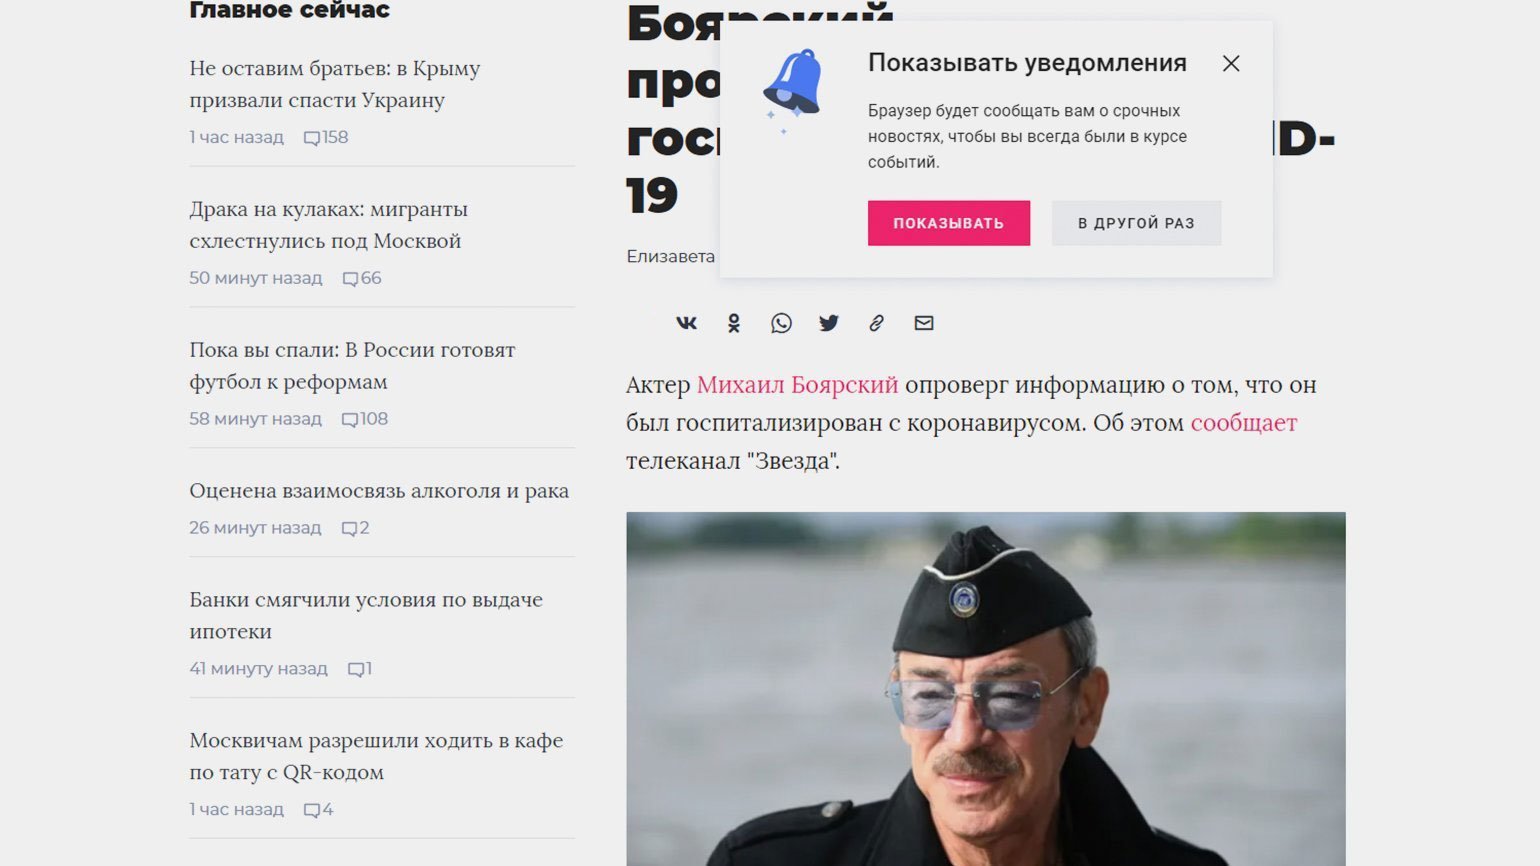
Task: Open alcohol and cancer article
Action: click(379, 491)
